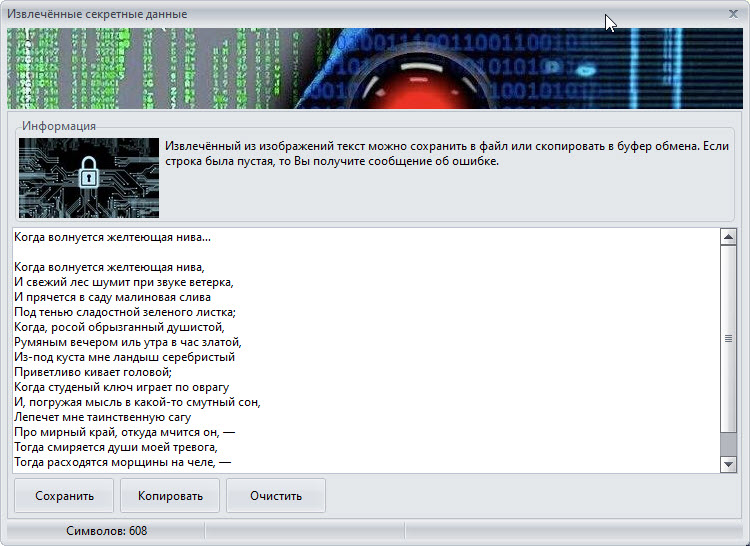
Task: Click line Приветливо кивает головой
Action: 92,372
